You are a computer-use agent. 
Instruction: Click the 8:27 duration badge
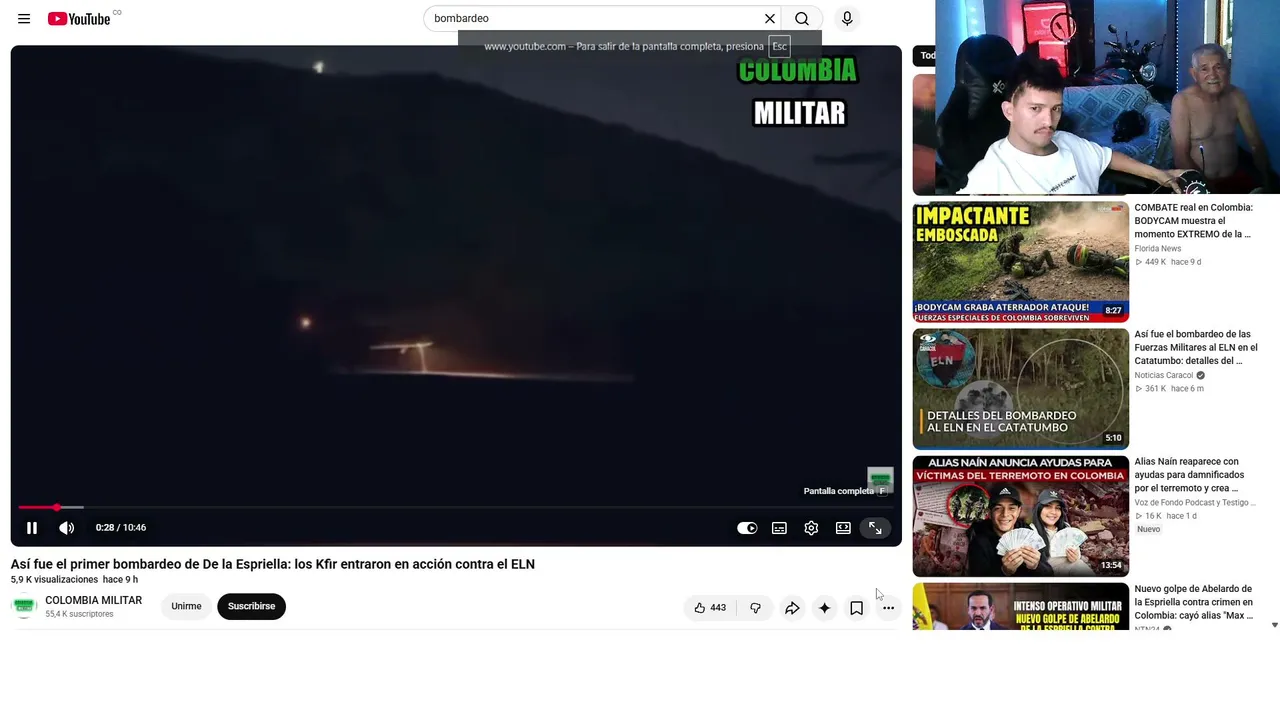click(1113, 311)
